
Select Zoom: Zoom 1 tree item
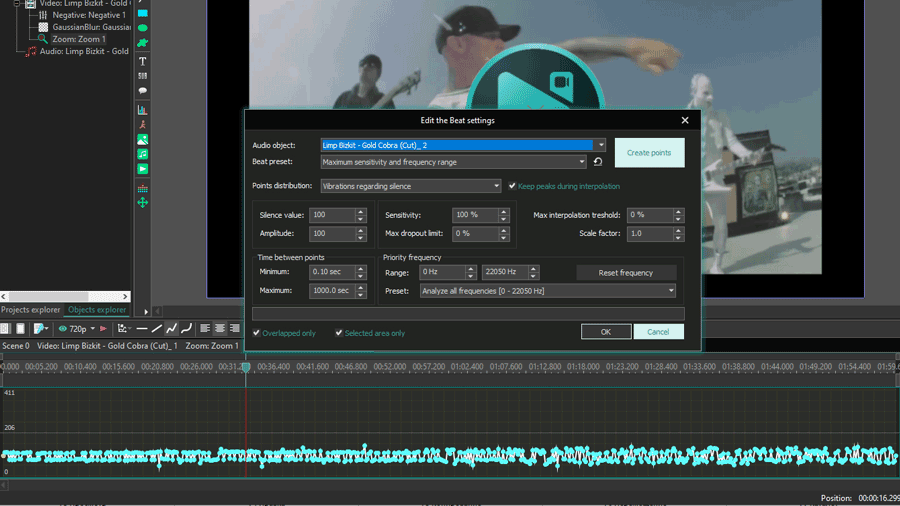(79, 39)
